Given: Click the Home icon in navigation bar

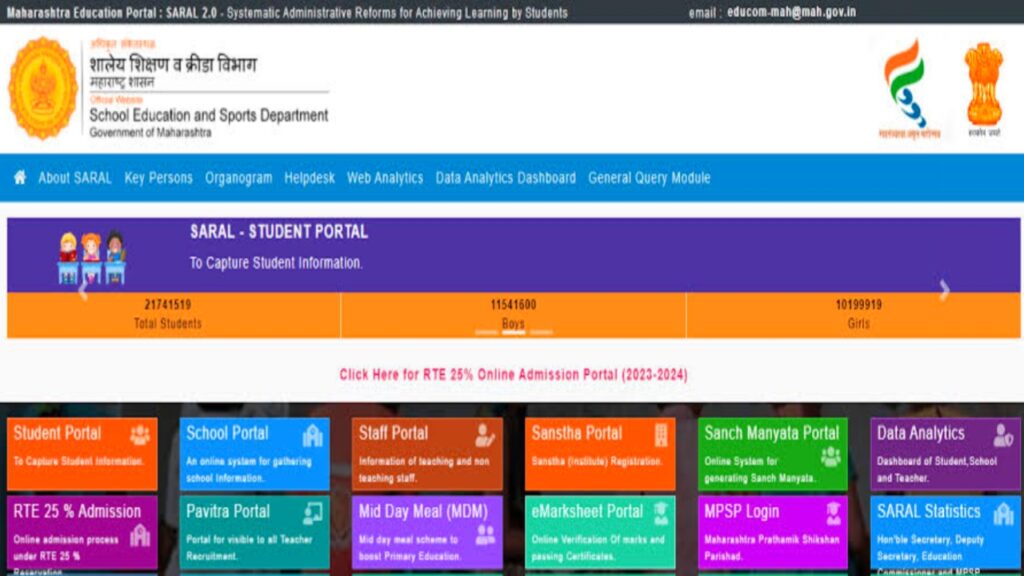Looking at the screenshot, I should click(20, 178).
